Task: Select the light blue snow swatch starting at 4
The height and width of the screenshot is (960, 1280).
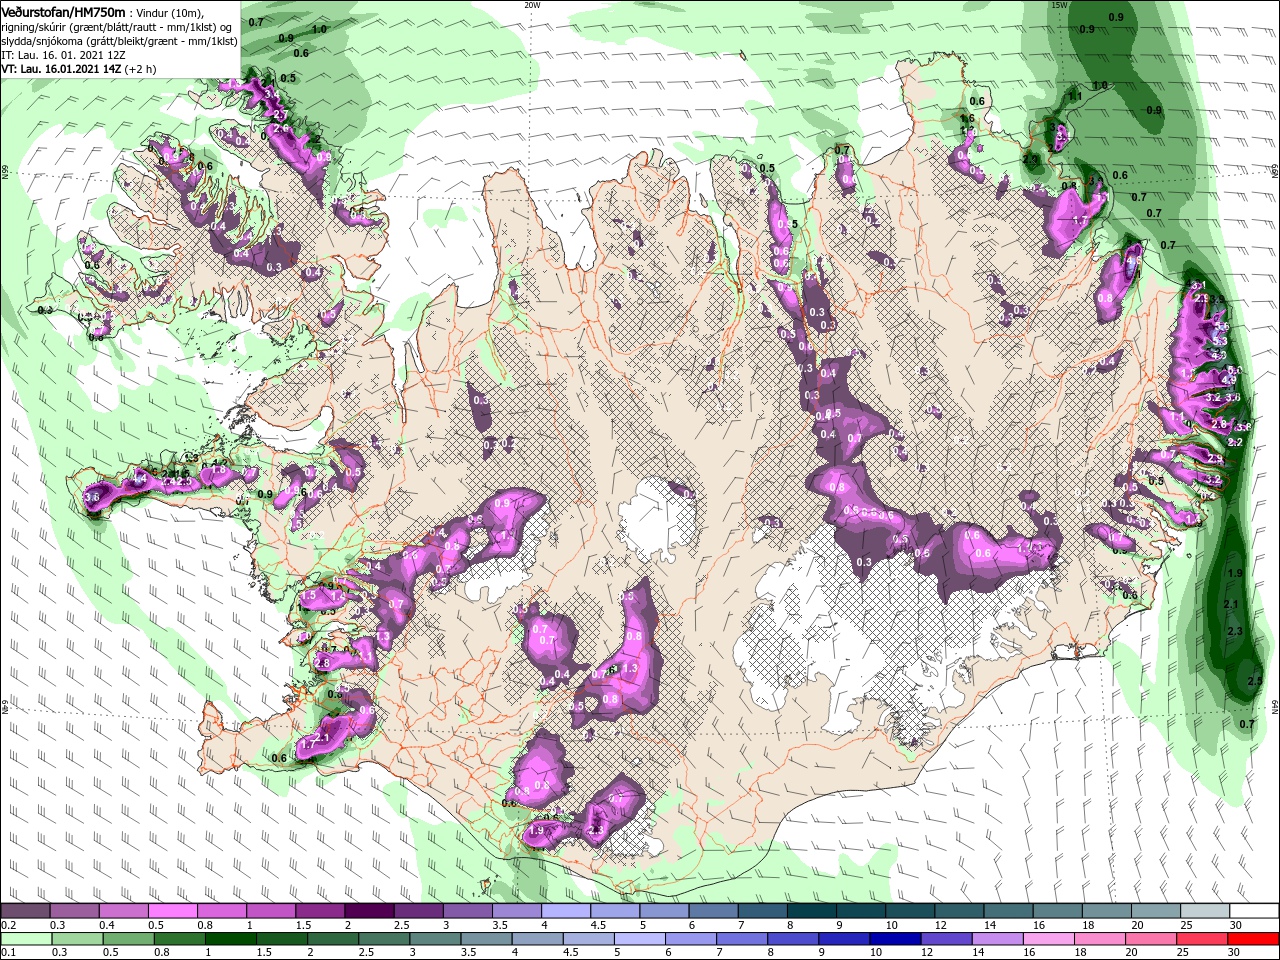Action: [x=564, y=911]
